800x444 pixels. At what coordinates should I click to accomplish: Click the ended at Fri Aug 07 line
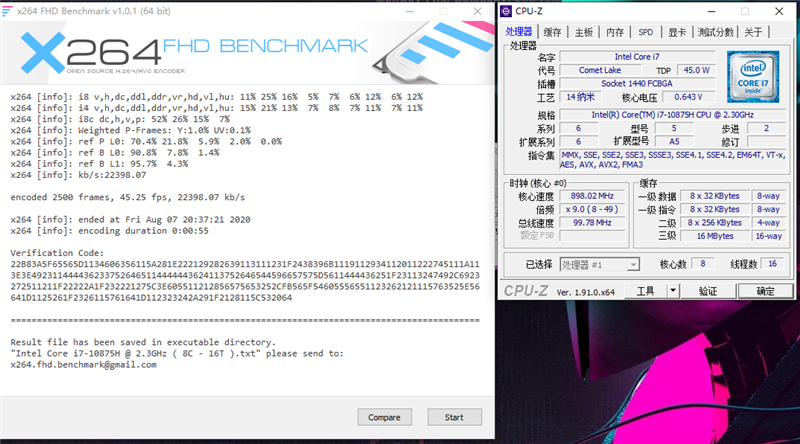click(x=130, y=219)
